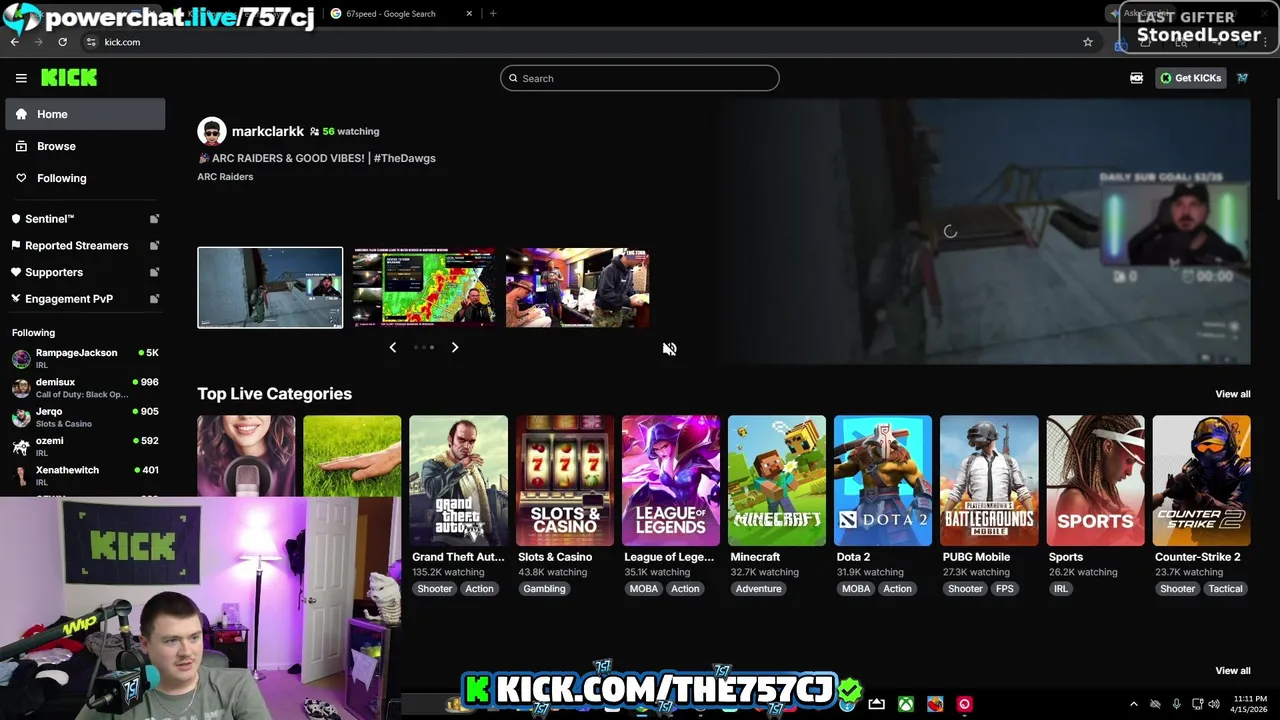The width and height of the screenshot is (1280, 720).
Task: Click the Search input field
Action: [639, 78]
